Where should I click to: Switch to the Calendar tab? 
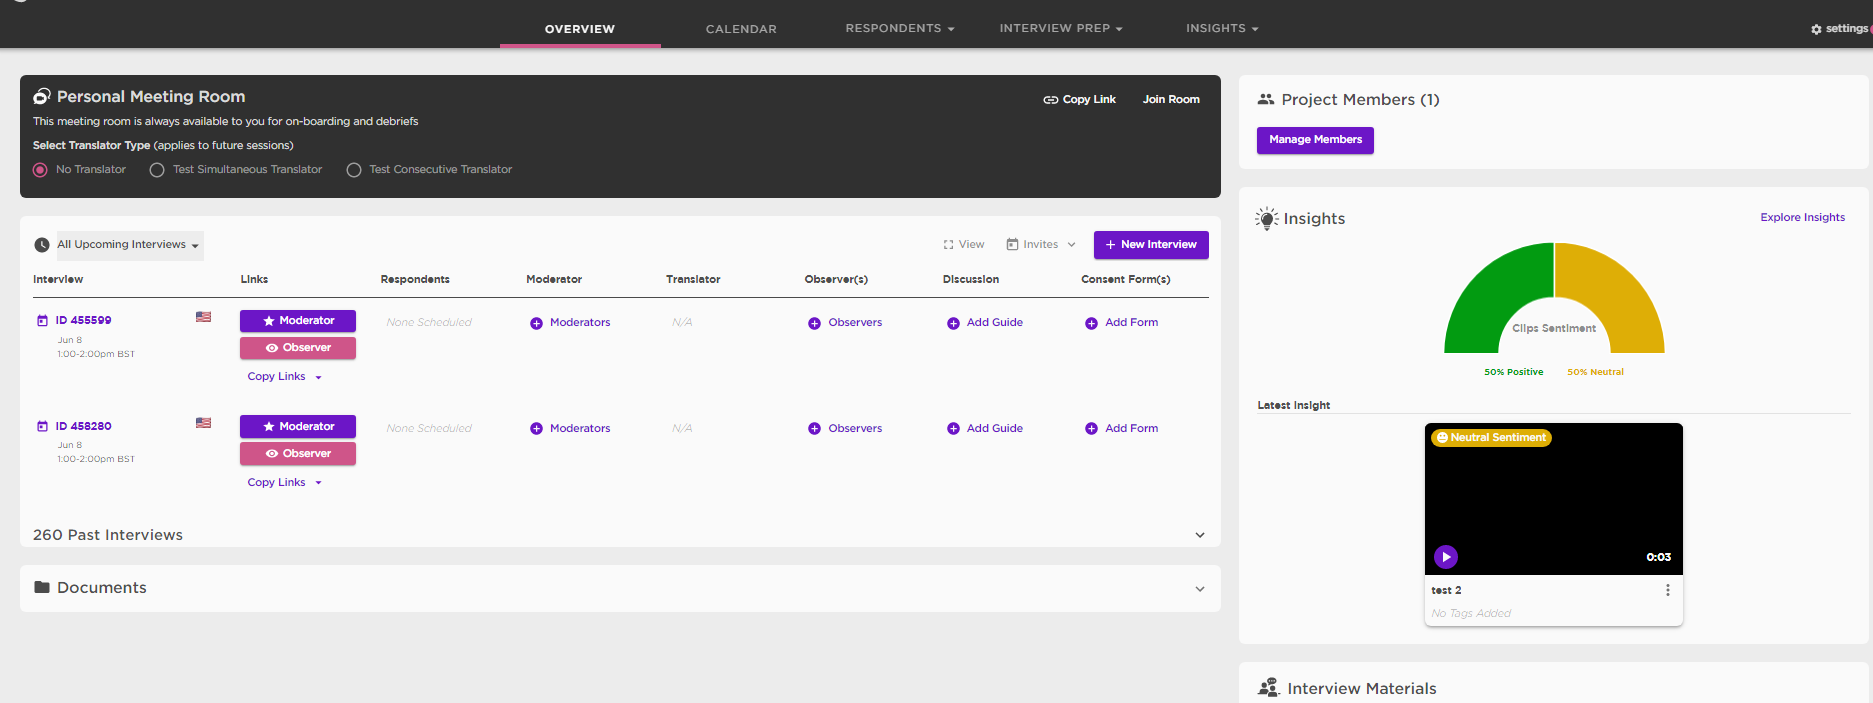pos(741,29)
